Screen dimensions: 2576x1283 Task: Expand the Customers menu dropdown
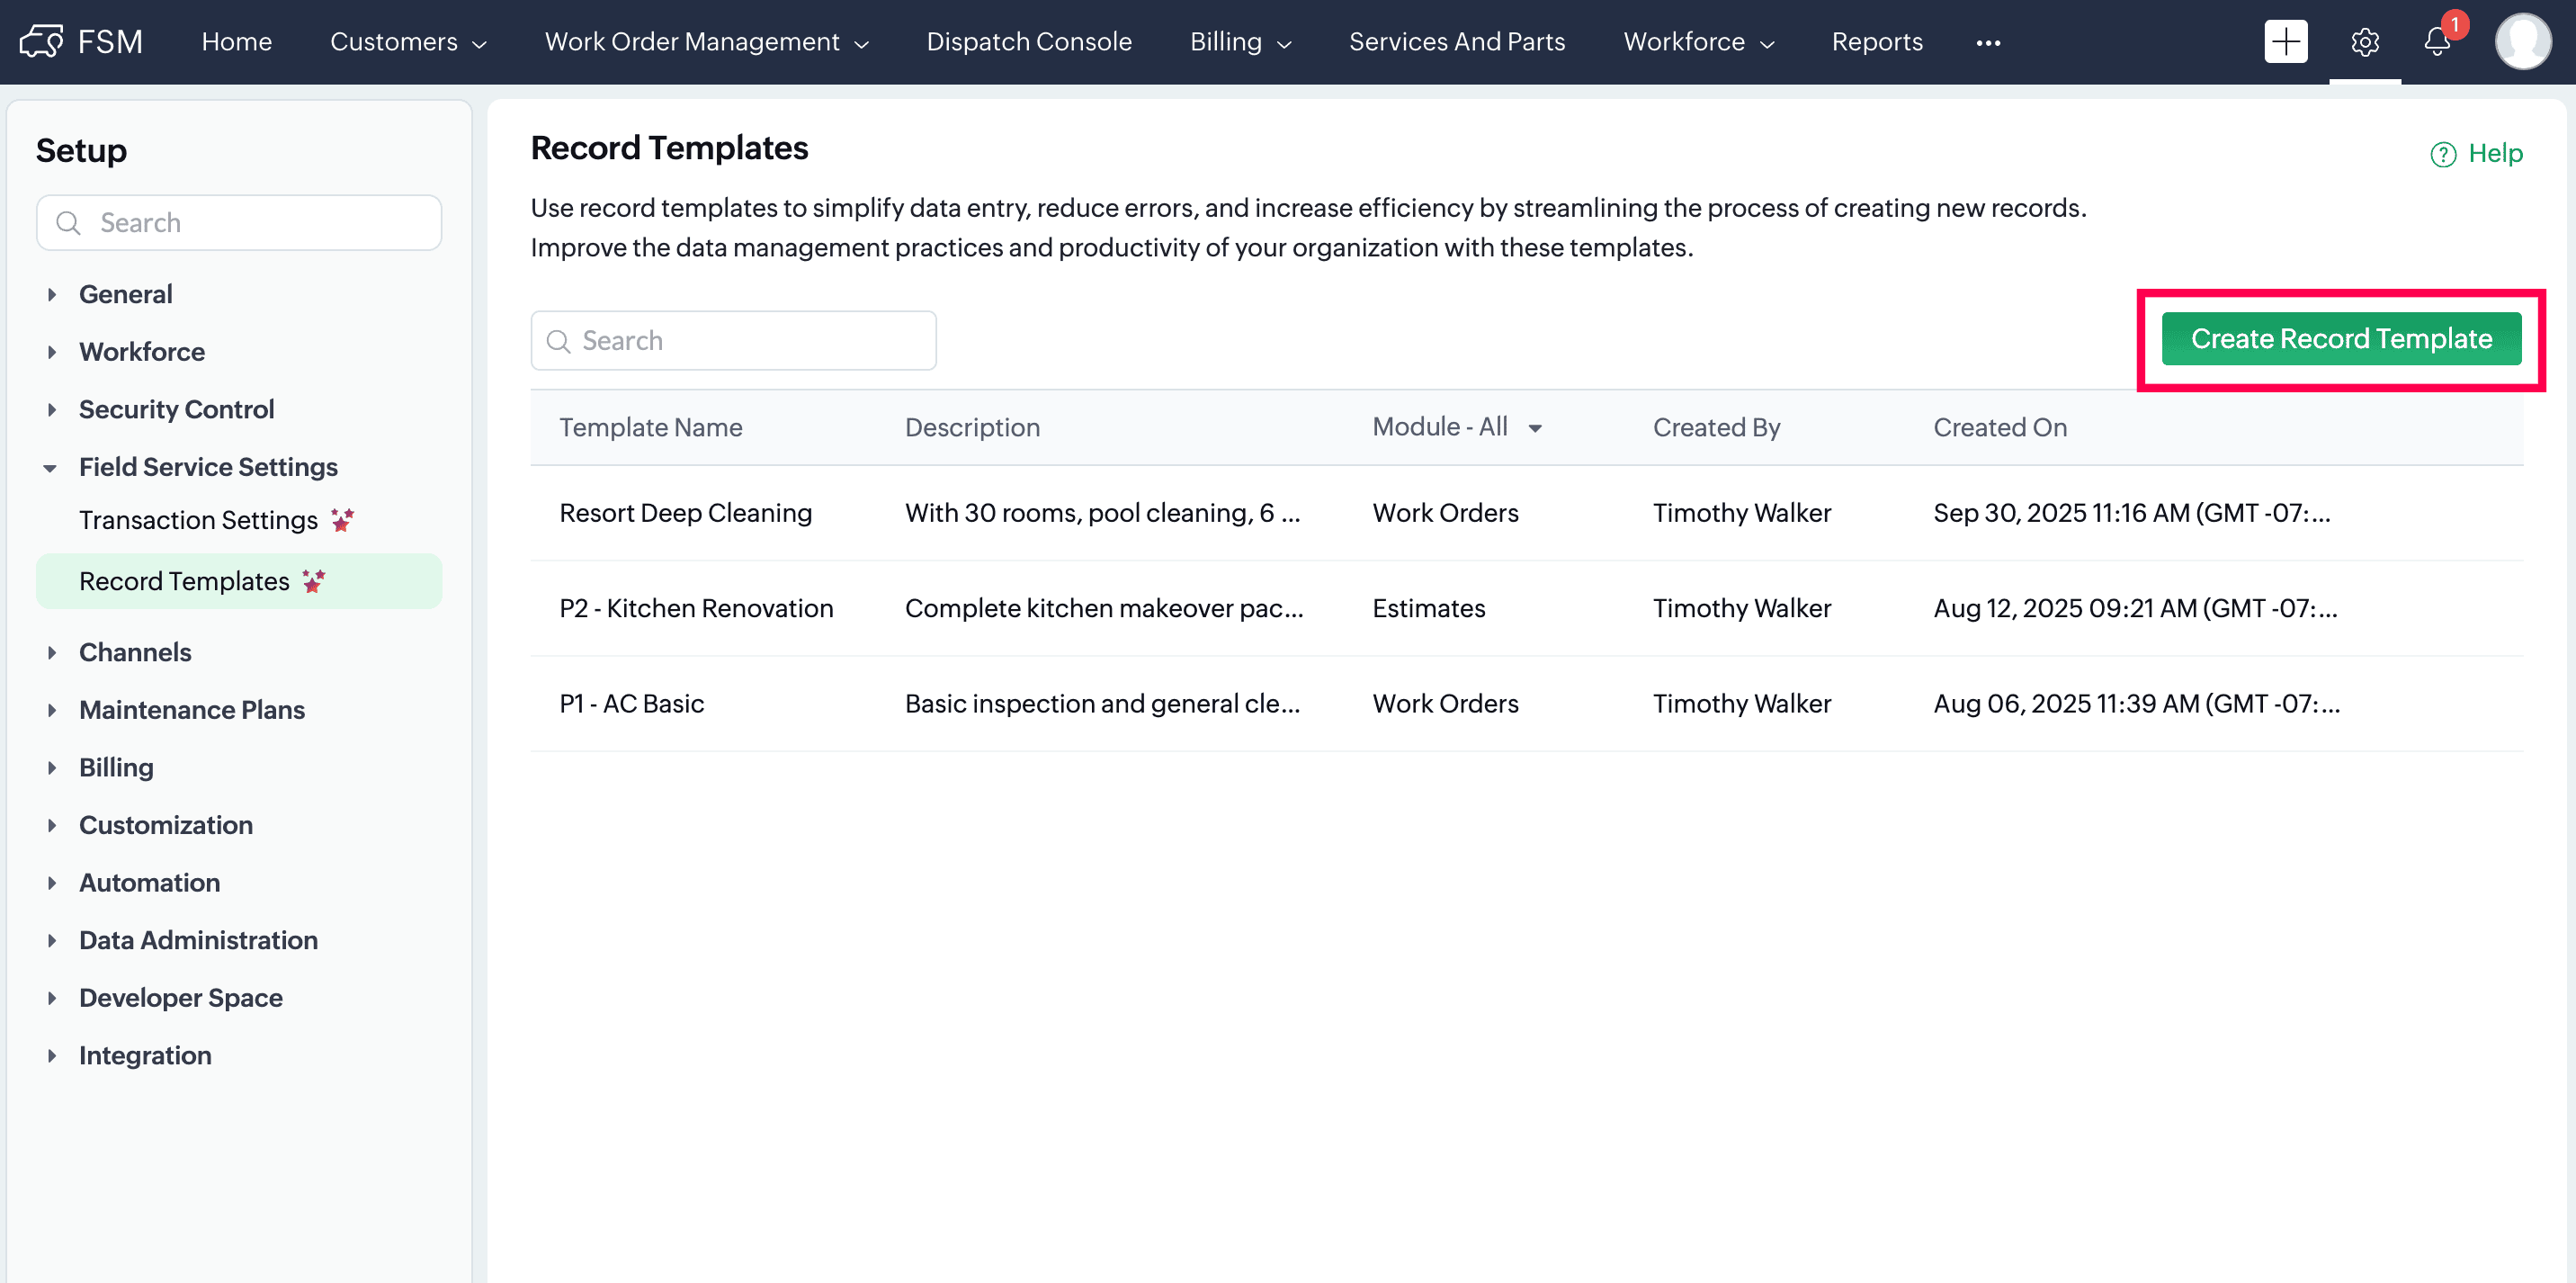pyautogui.click(x=408, y=42)
